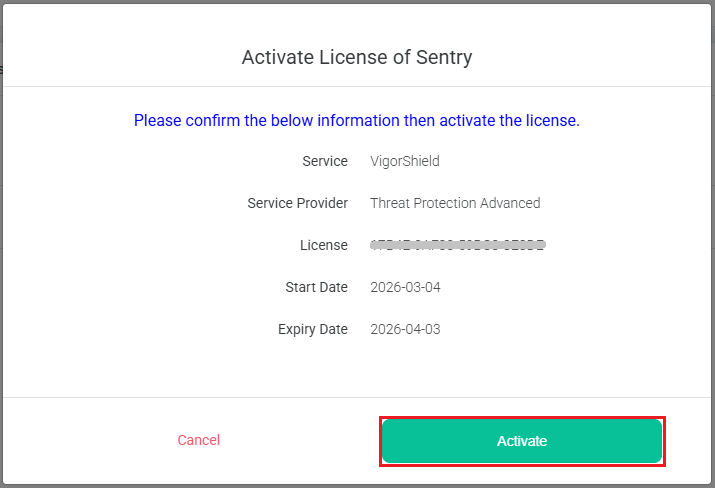The image size is (715, 488).
Task: Click the dimmed backdrop left of dialog
Action: pyautogui.click(x=1, y=300)
